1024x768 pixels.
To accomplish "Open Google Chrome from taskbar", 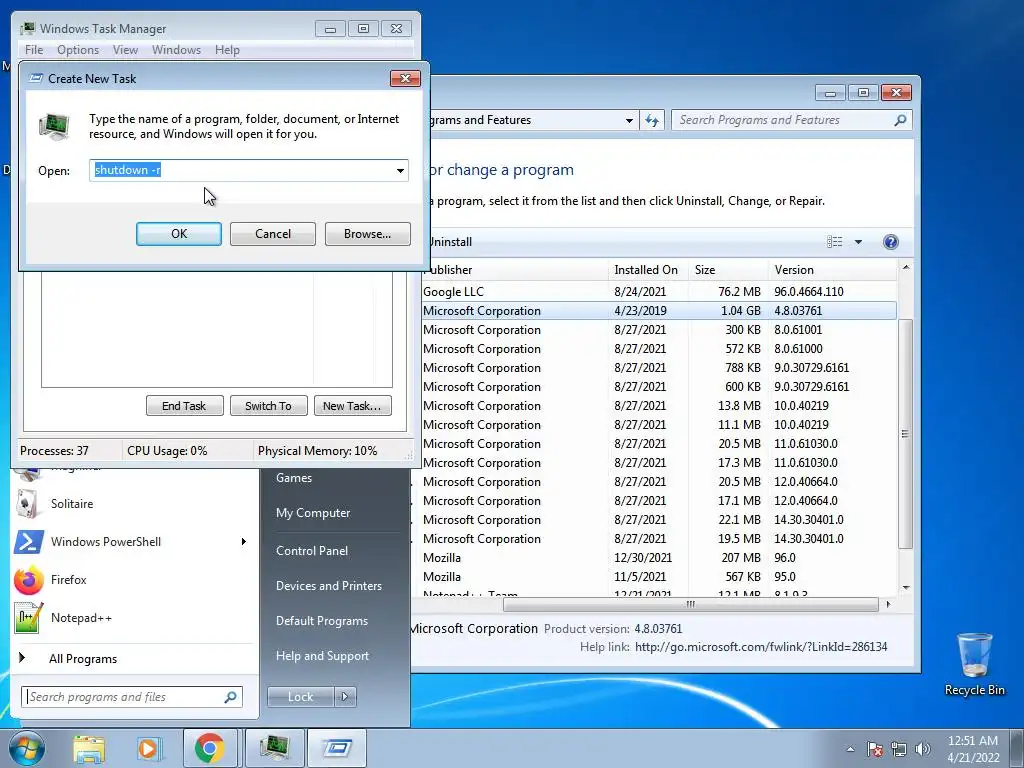I will click(209, 748).
